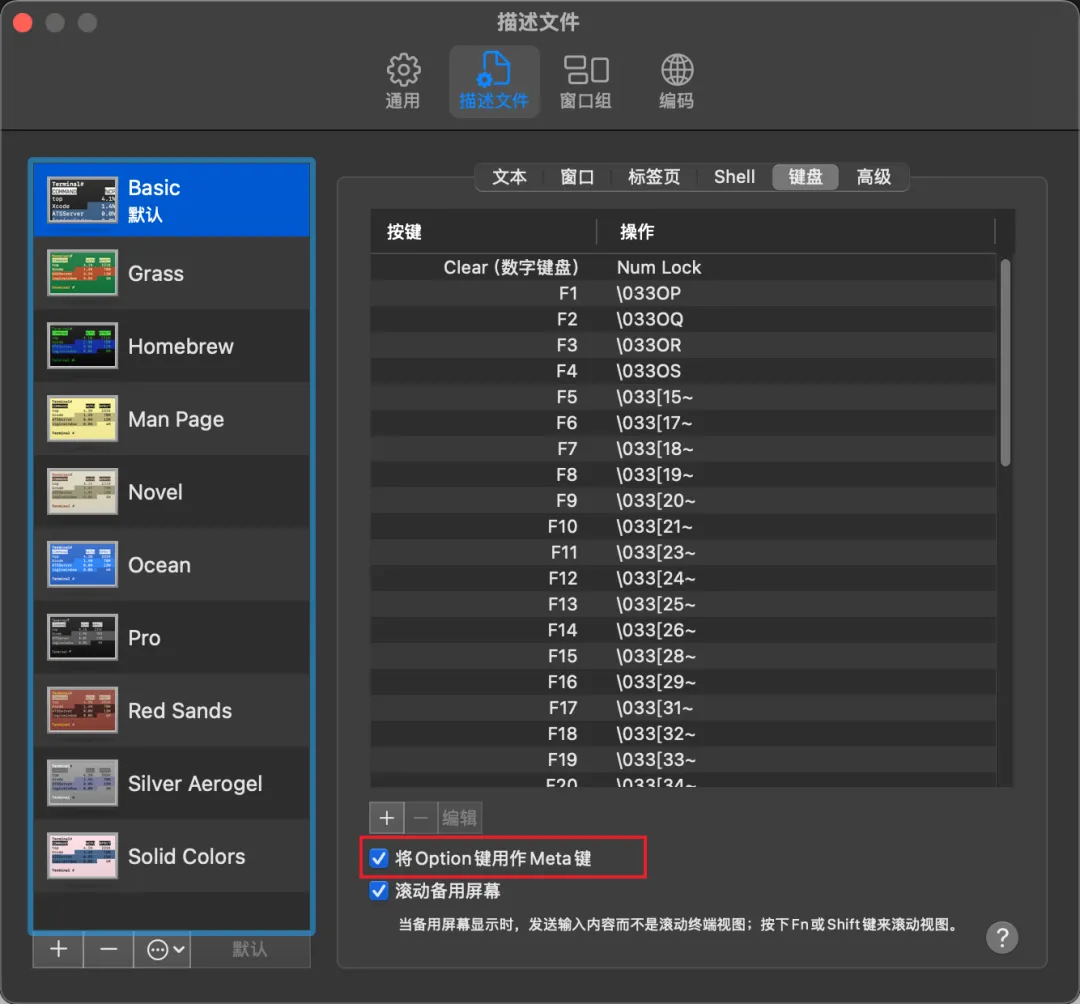The image size is (1080, 1004).
Task: Switch to the 文本 tab
Action: click(510, 177)
